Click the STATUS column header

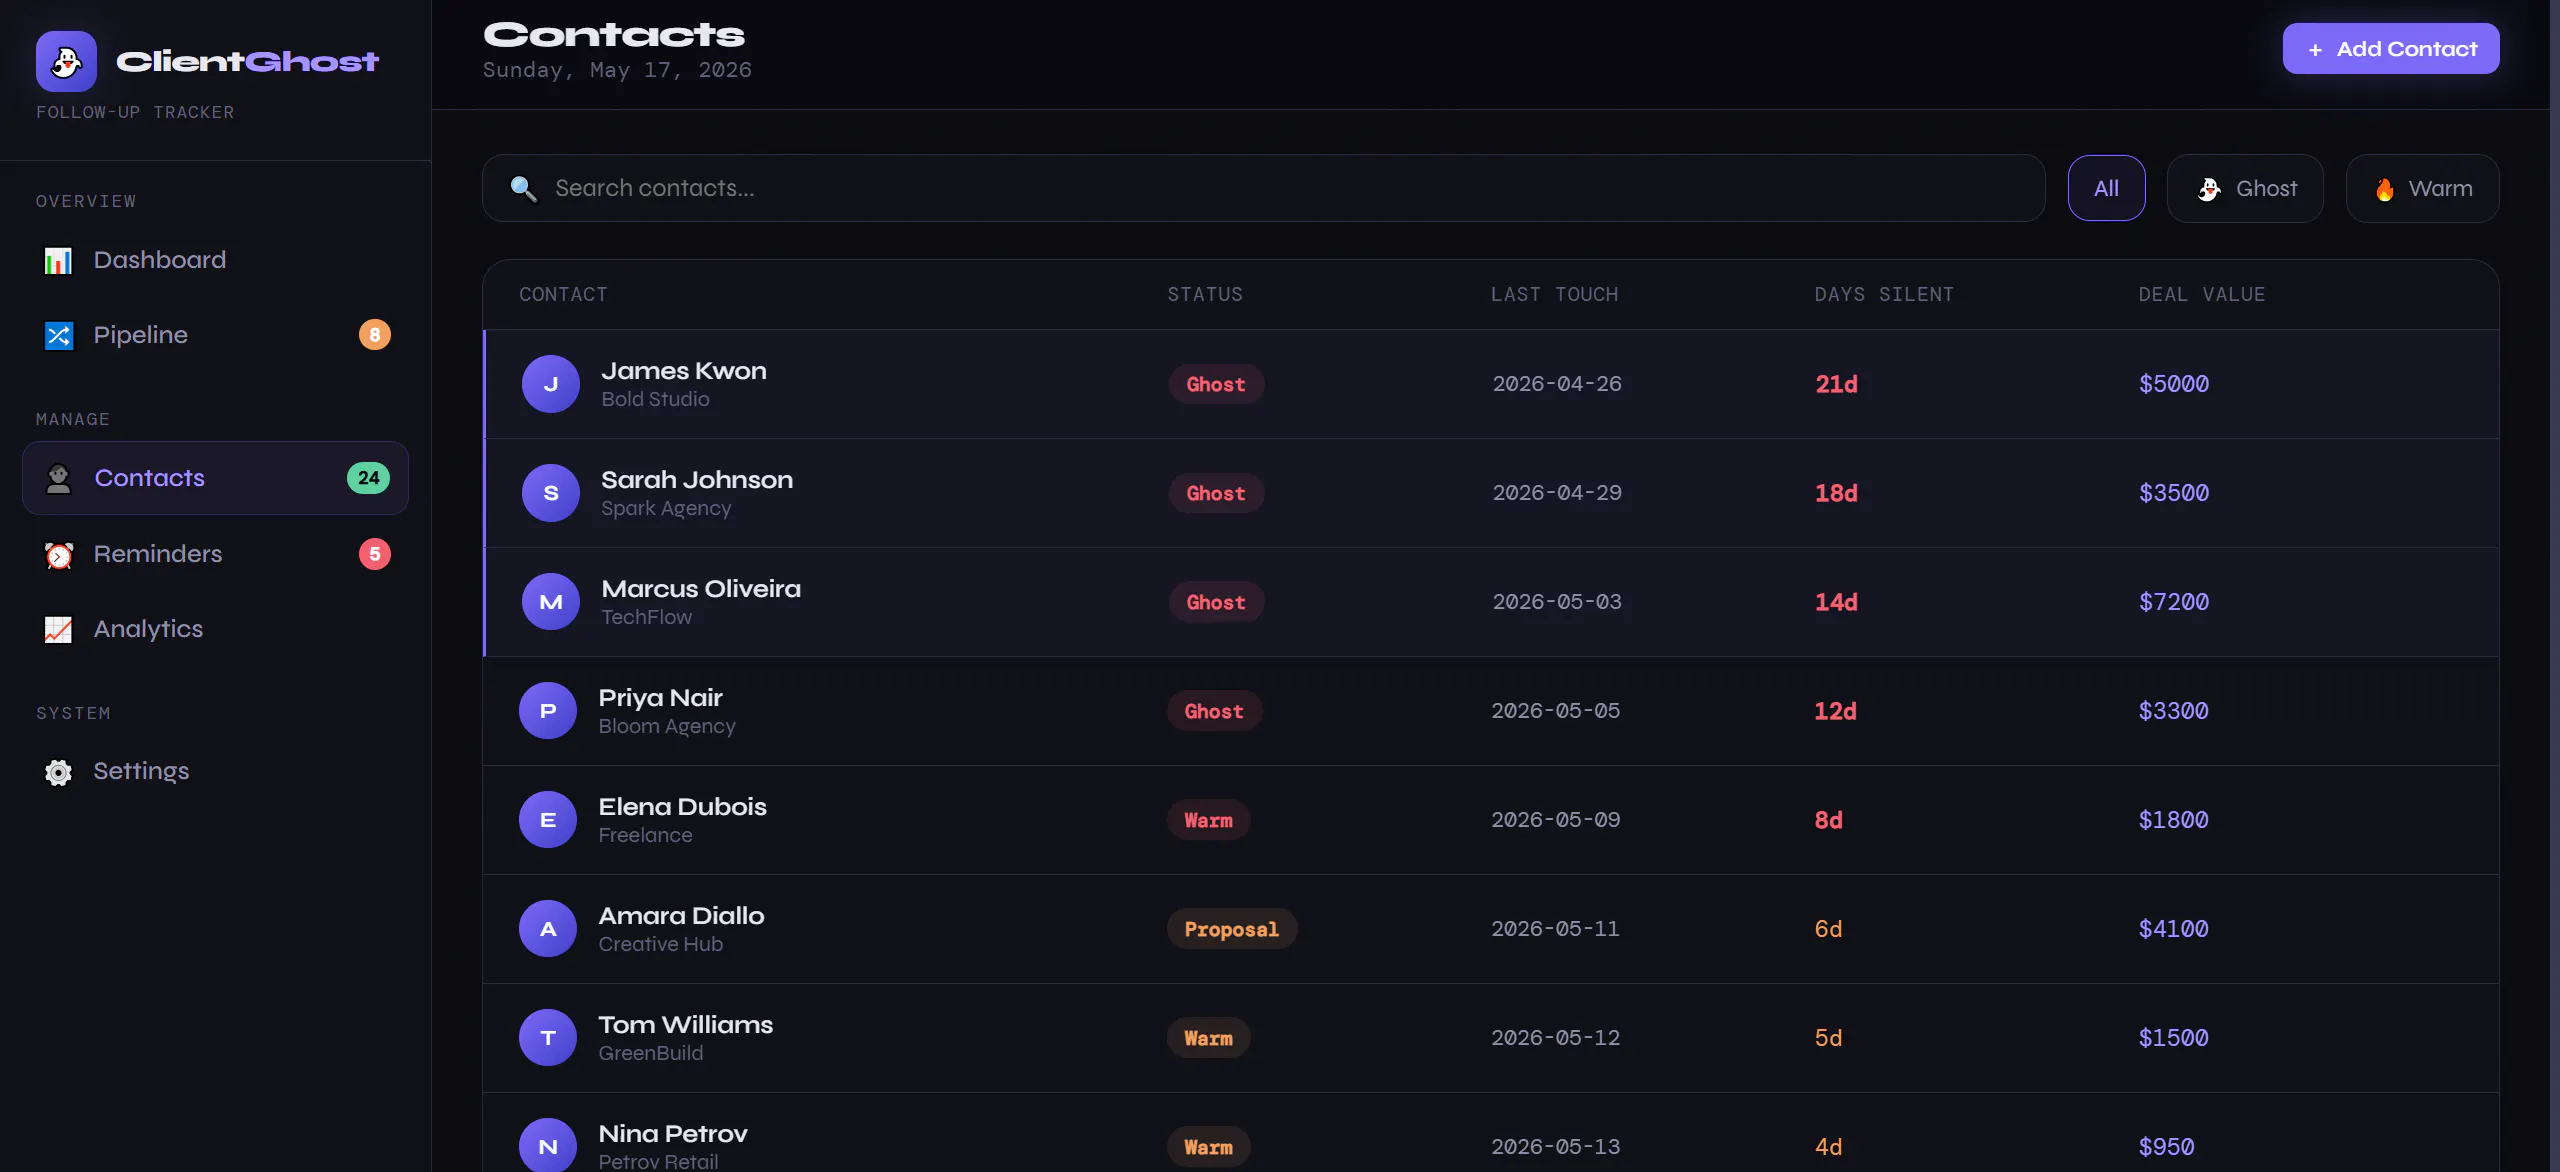click(x=1205, y=295)
